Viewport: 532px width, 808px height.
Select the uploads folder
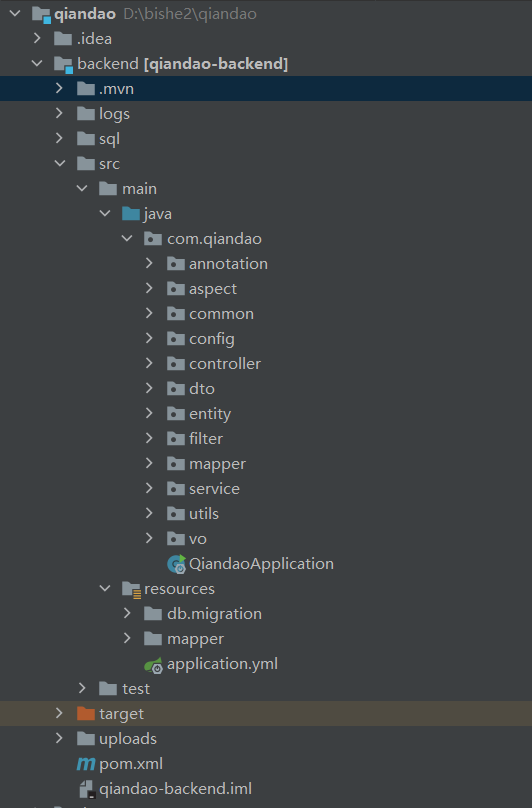[127, 738]
